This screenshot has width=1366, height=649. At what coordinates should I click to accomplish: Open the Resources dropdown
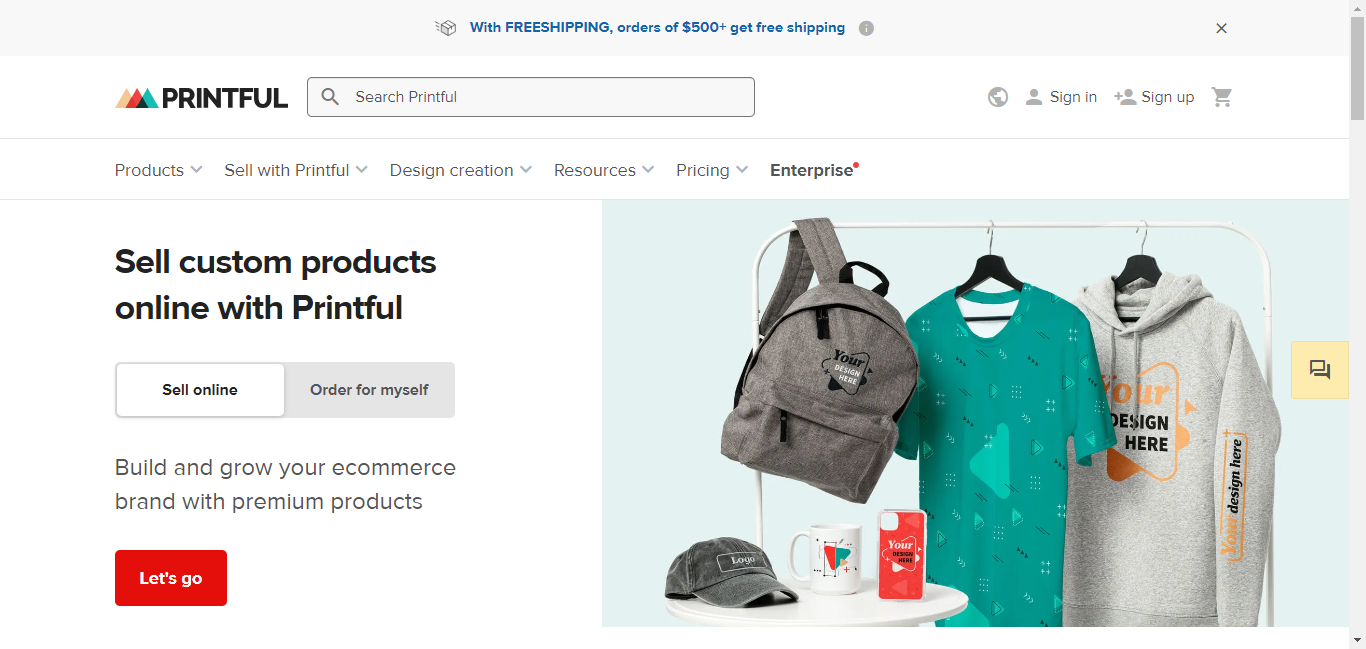coord(603,170)
